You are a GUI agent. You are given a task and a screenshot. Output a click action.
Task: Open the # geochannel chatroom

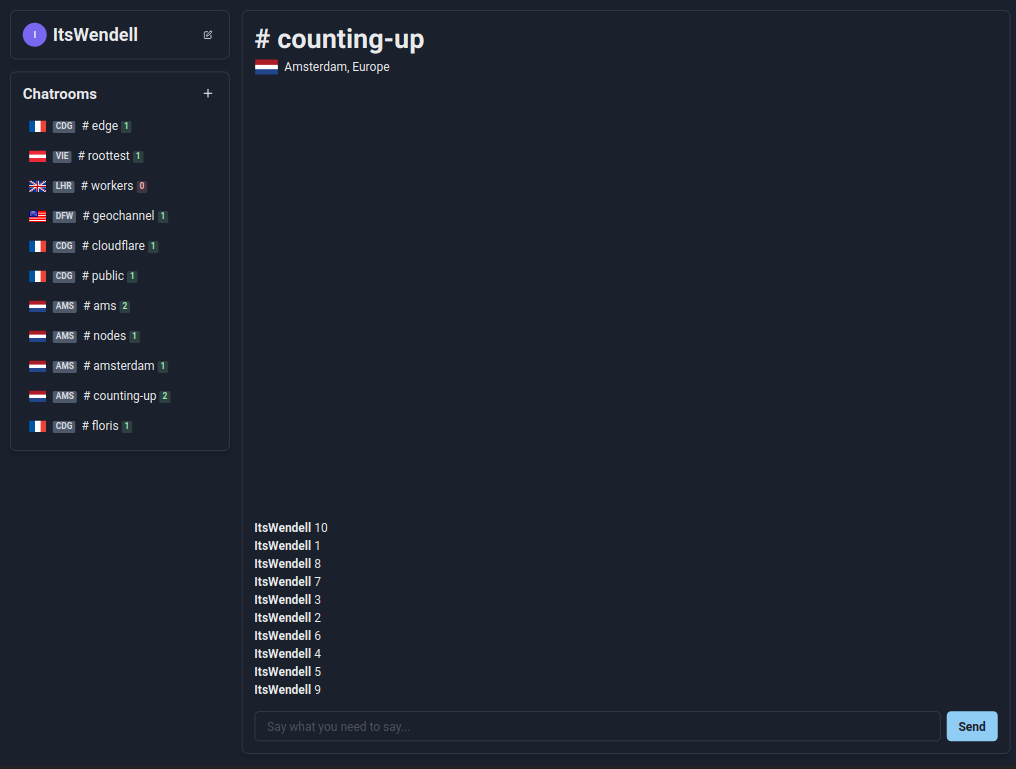[x=120, y=216]
